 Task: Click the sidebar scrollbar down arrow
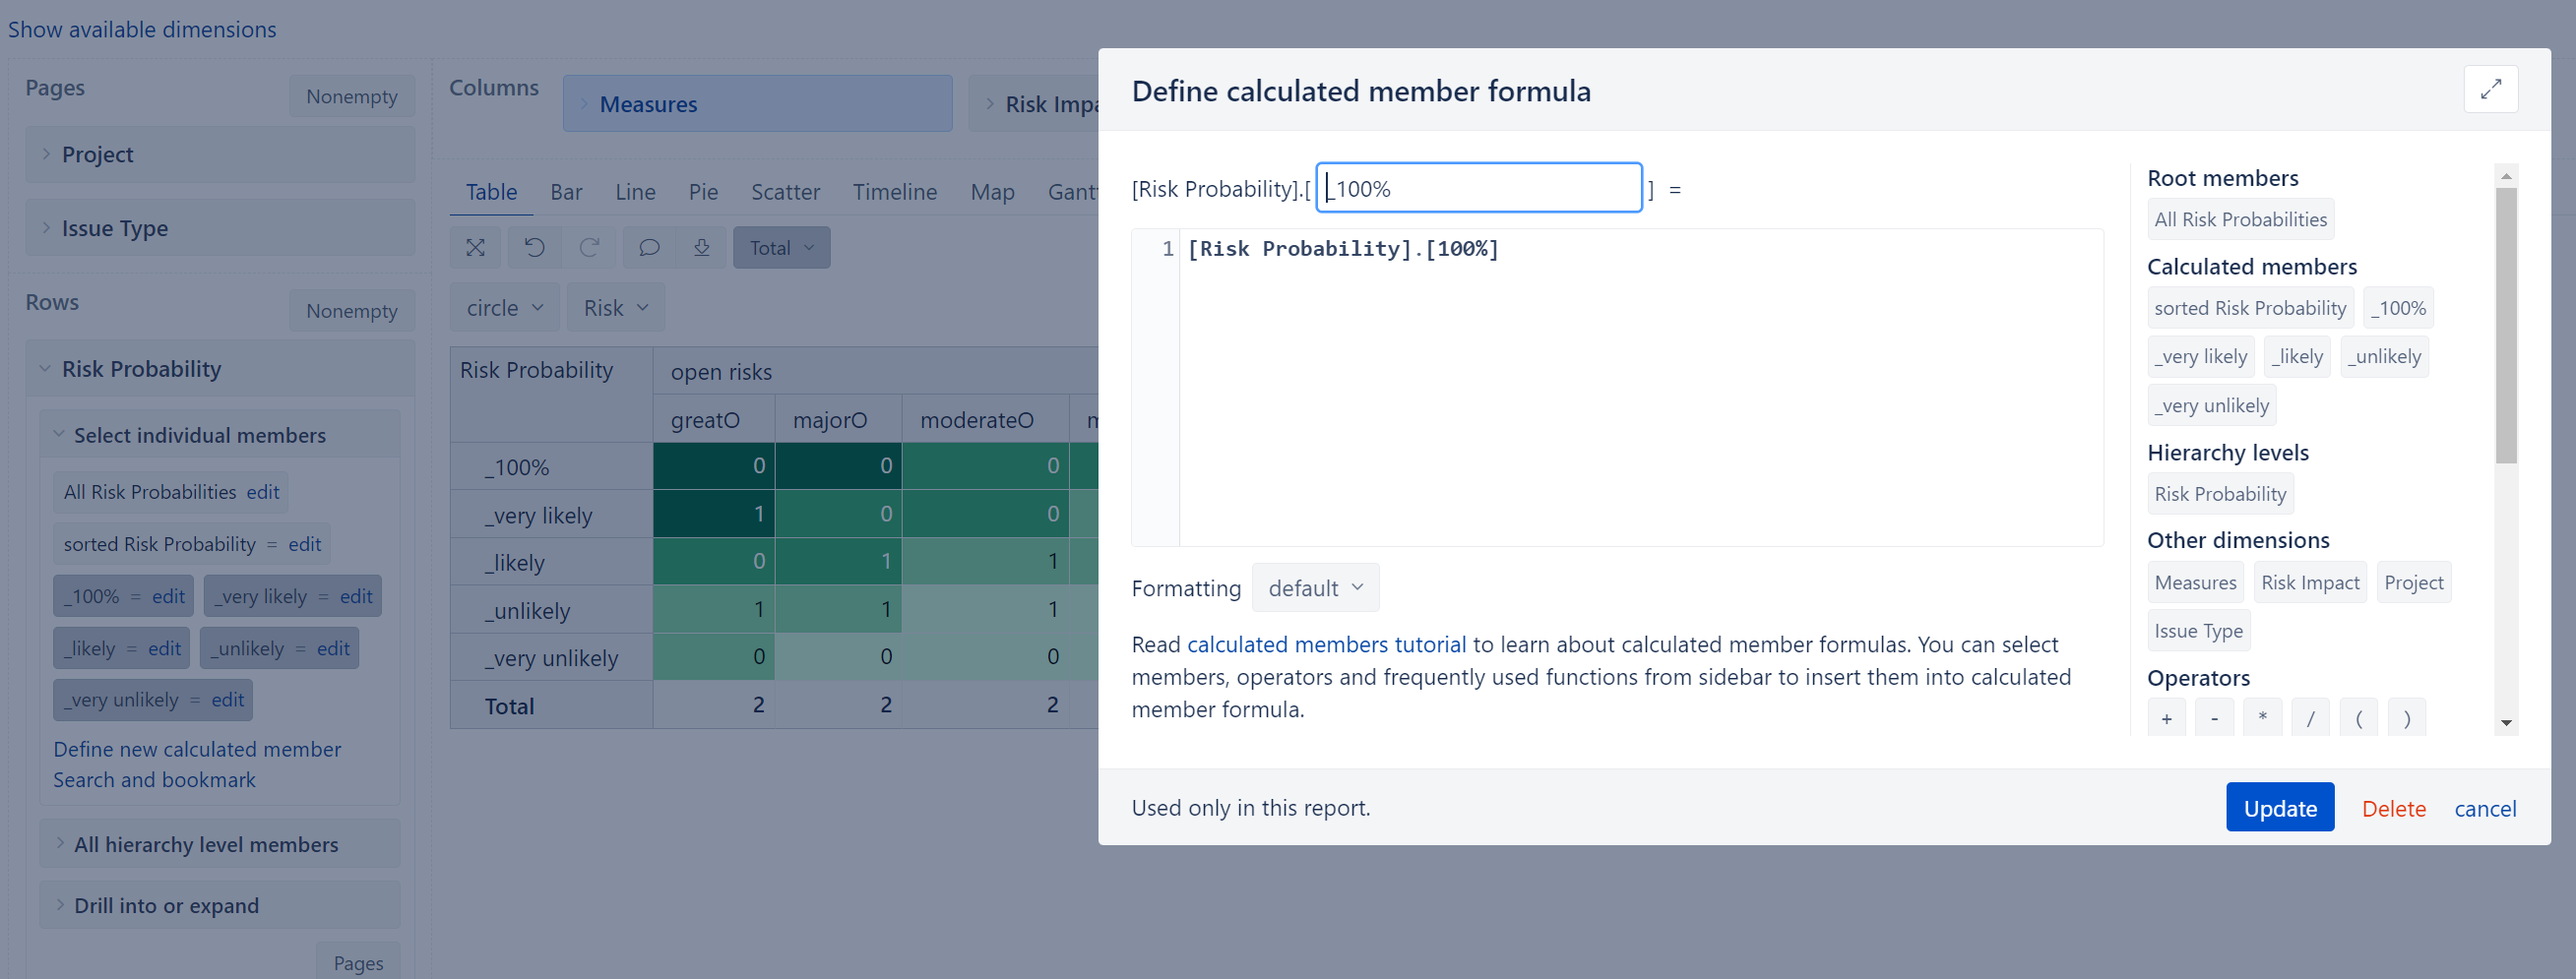pos(2505,722)
